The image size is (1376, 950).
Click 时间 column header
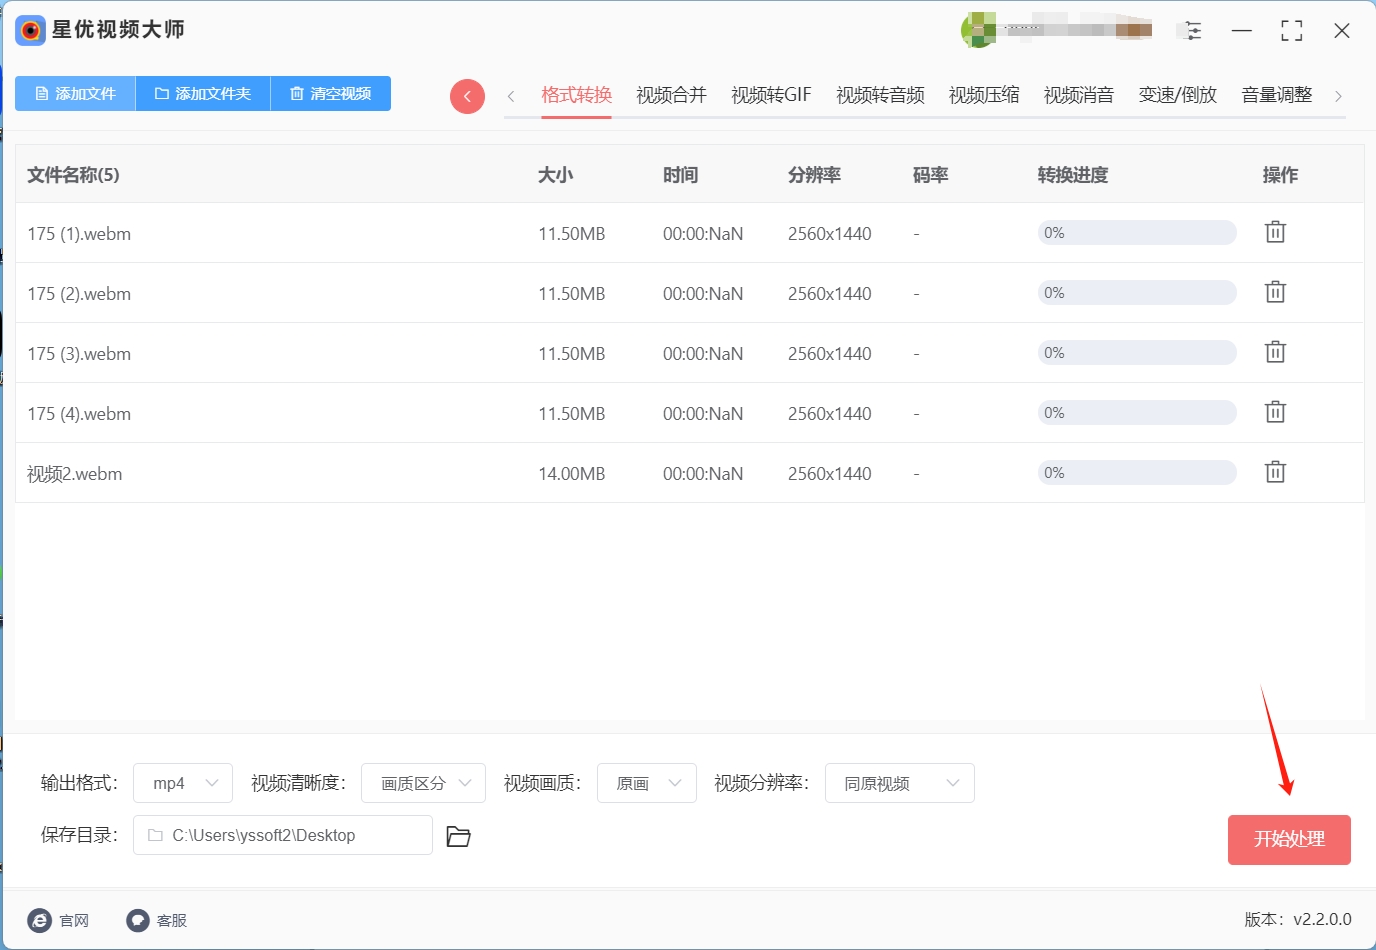click(680, 175)
